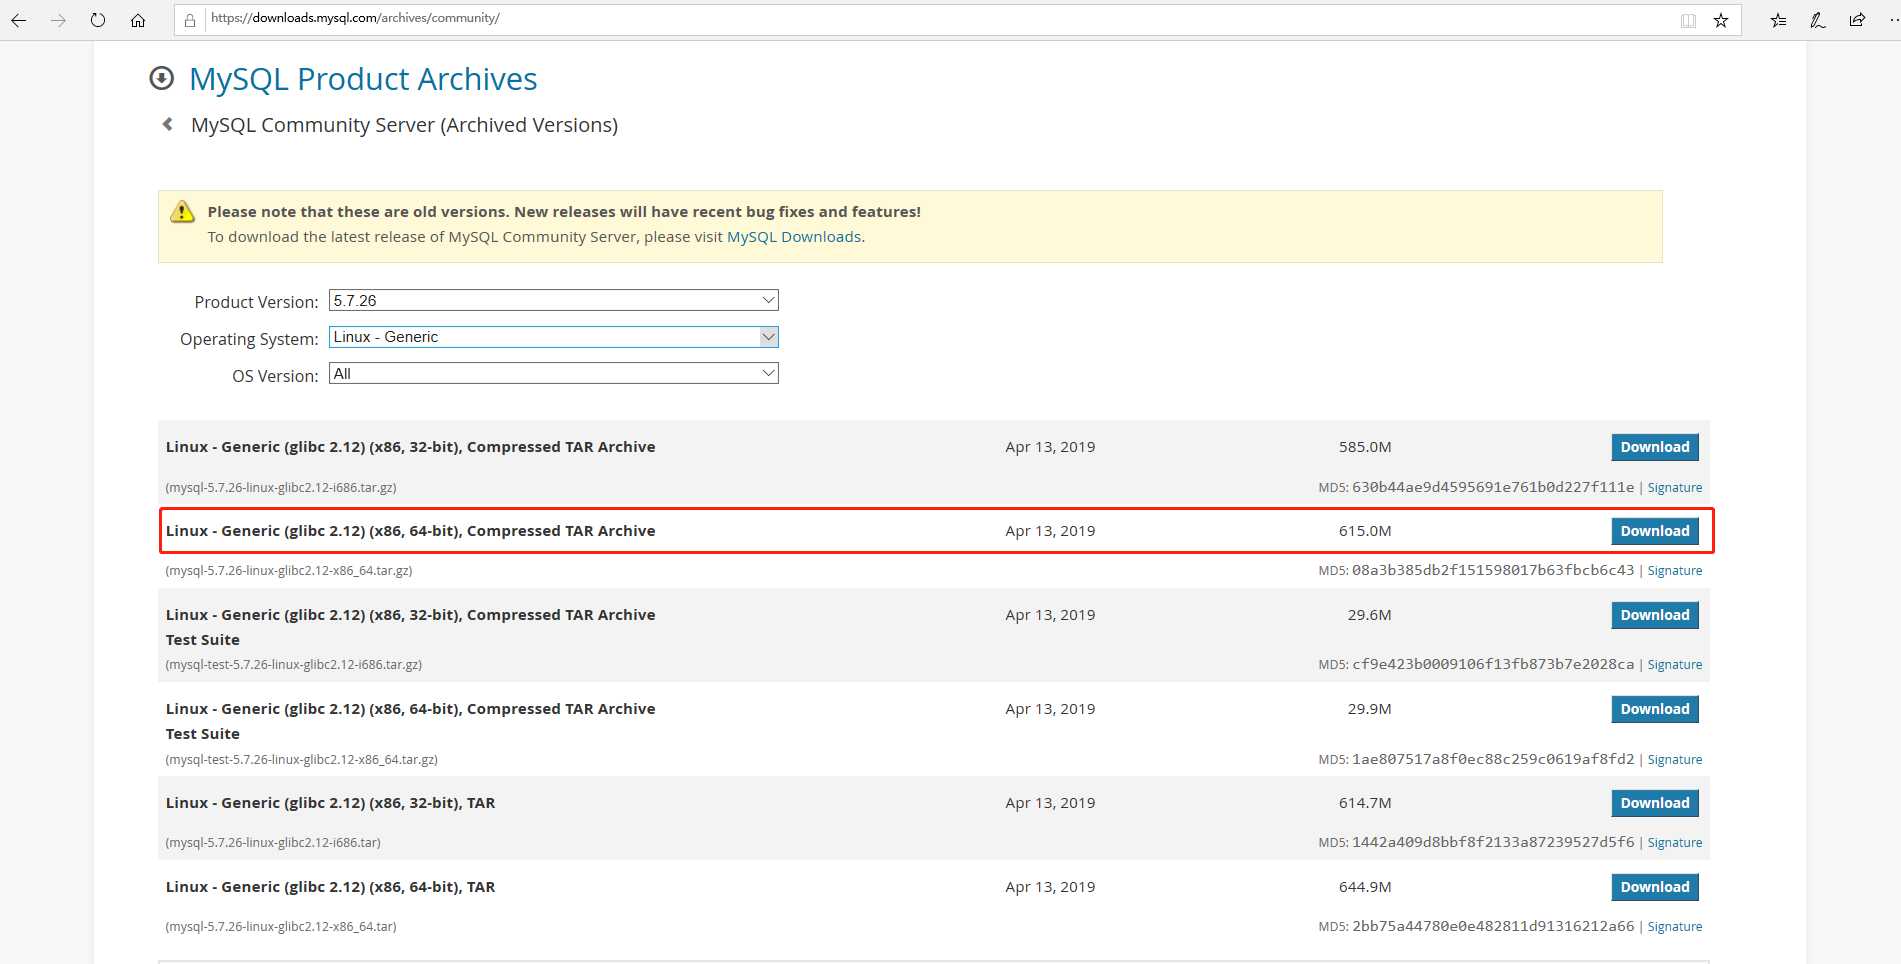Viewport: 1901px width, 964px height.
Task: Click the back chevron beside MySQL Community Server
Action: (167, 124)
